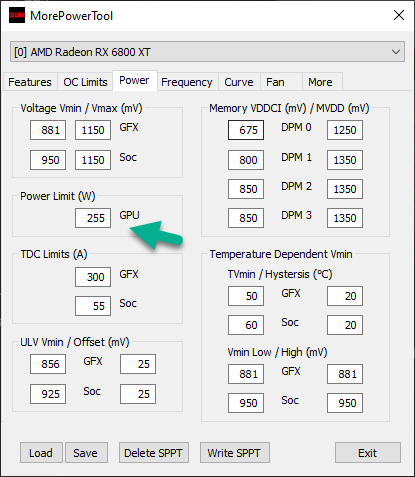
Task: Click the Save button
Action: tap(86, 453)
